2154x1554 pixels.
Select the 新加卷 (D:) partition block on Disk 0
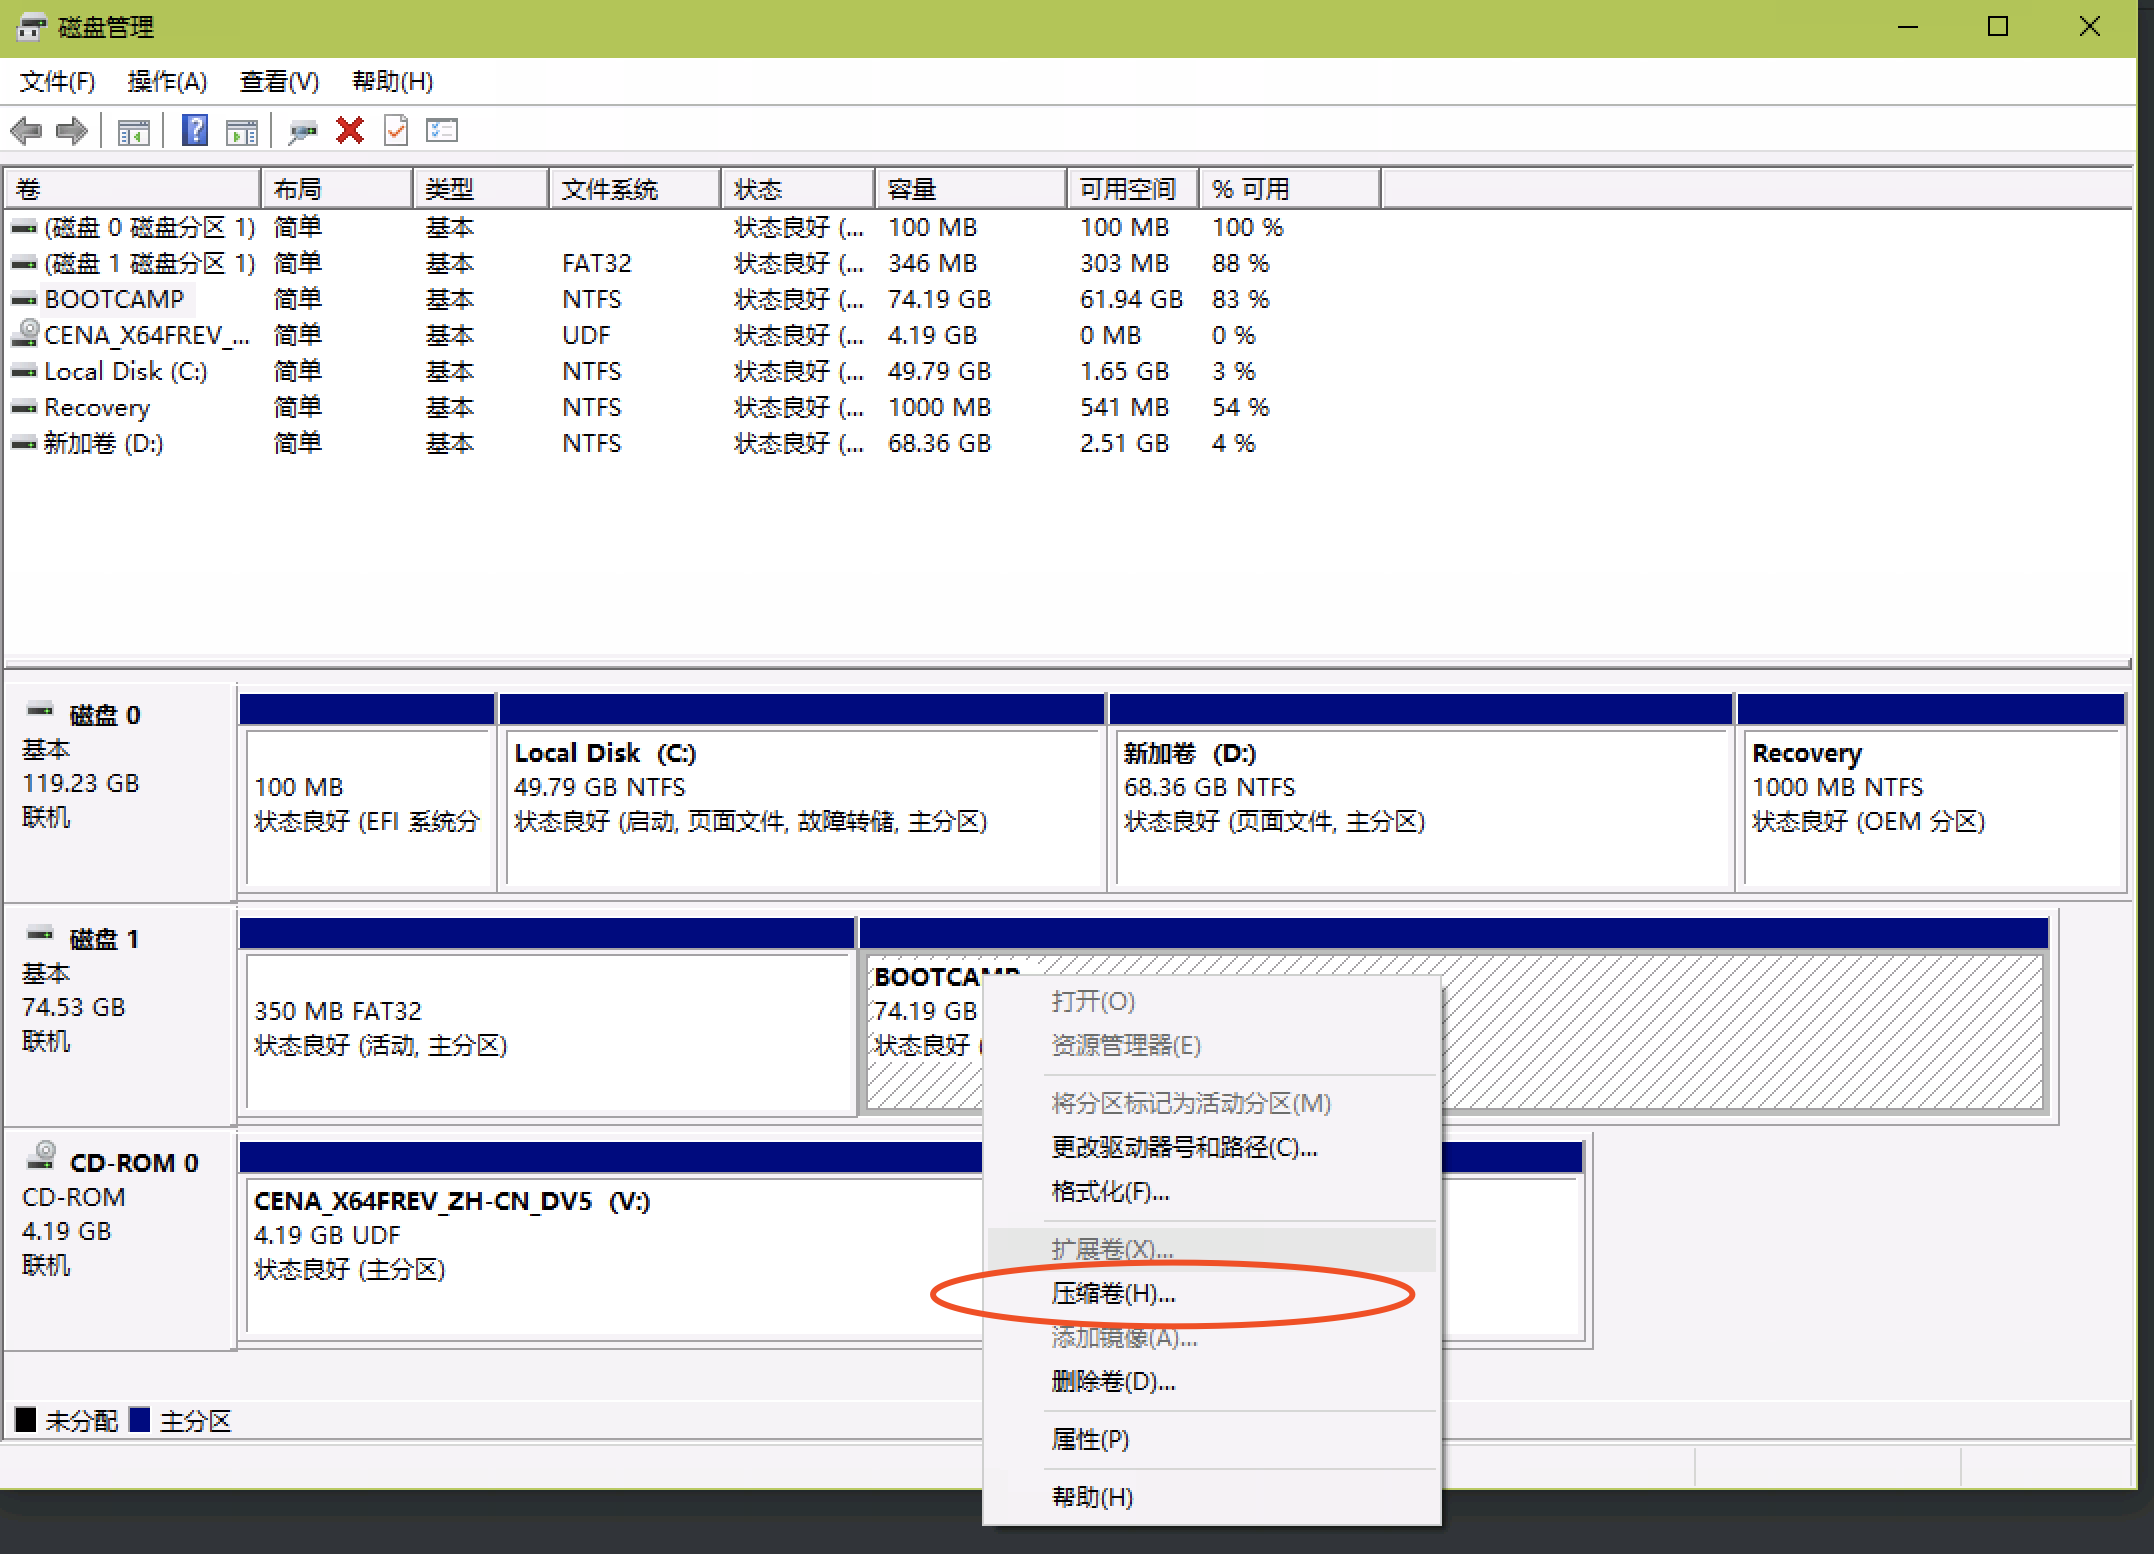pos(1420,810)
